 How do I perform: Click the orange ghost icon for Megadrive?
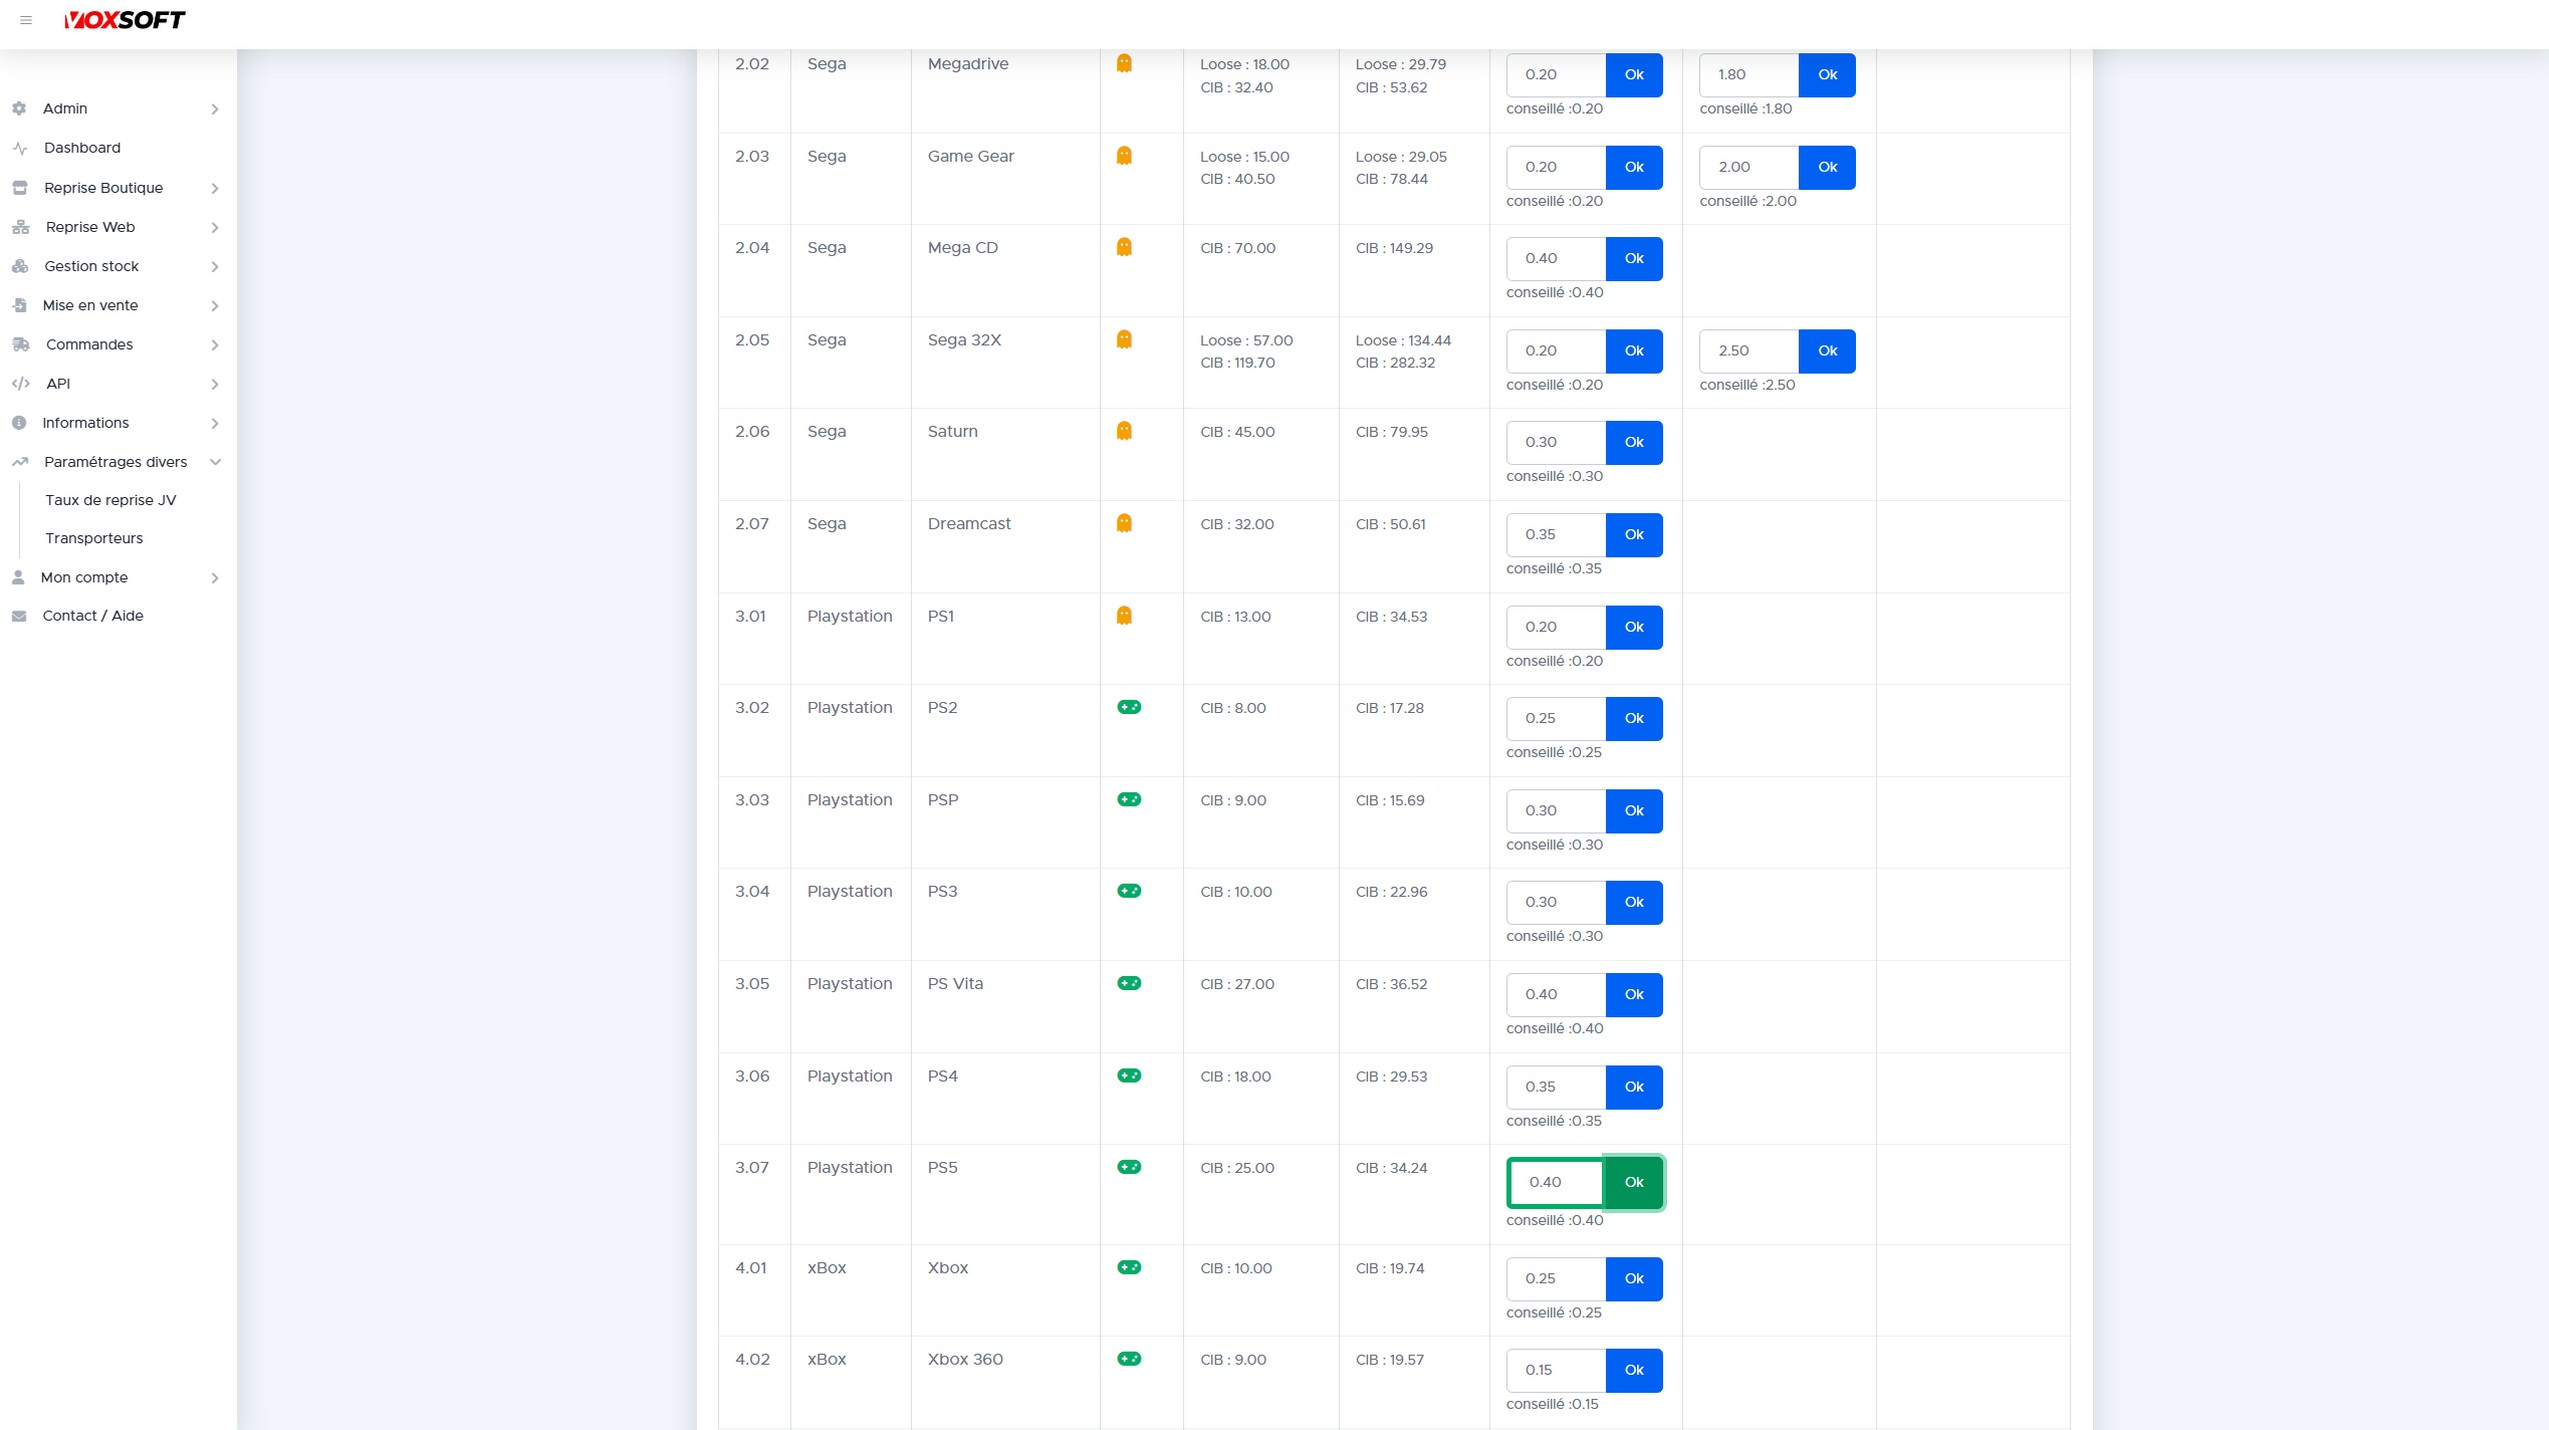pos(1124,63)
